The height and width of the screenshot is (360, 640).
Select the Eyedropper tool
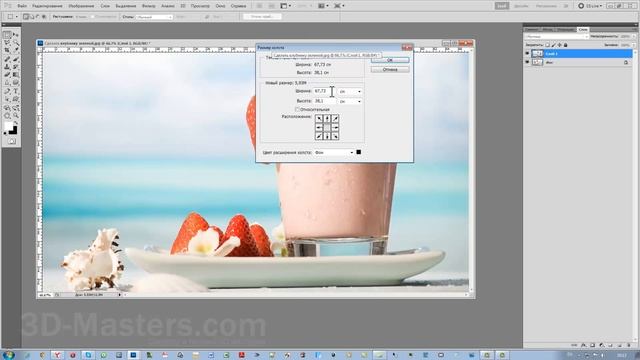point(16,50)
